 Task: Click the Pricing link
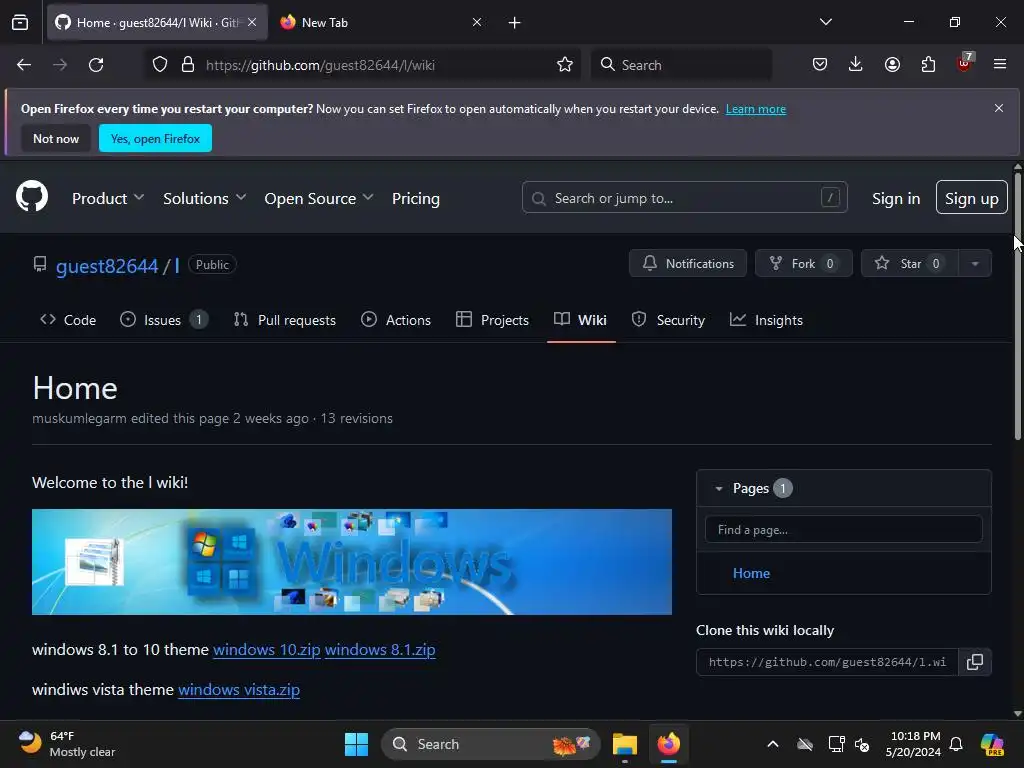[x=416, y=199]
